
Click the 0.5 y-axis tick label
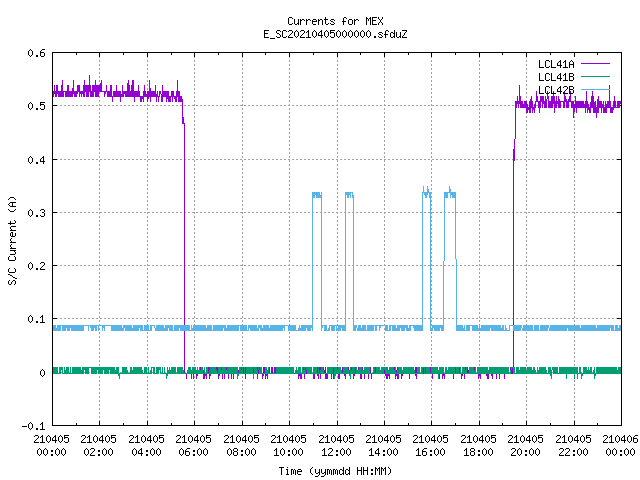37,106
